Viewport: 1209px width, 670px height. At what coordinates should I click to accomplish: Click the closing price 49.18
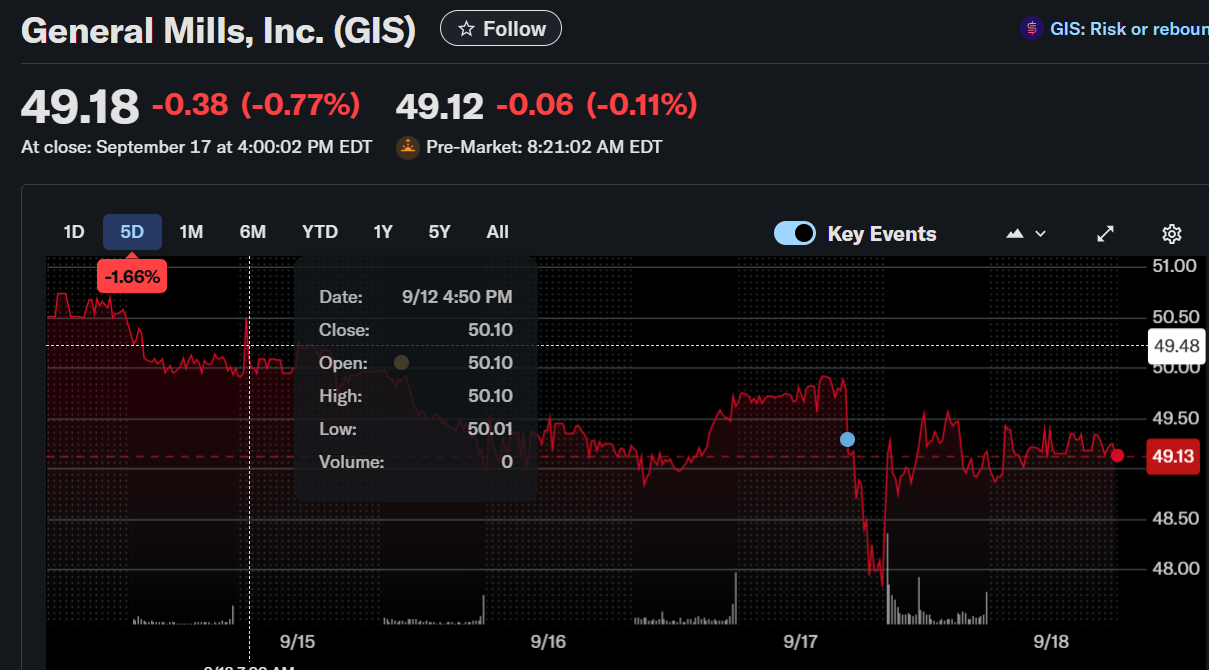(80, 106)
